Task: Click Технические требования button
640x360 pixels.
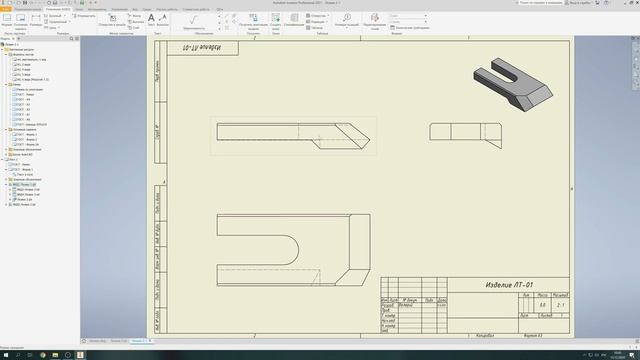Action: point(410,28)
